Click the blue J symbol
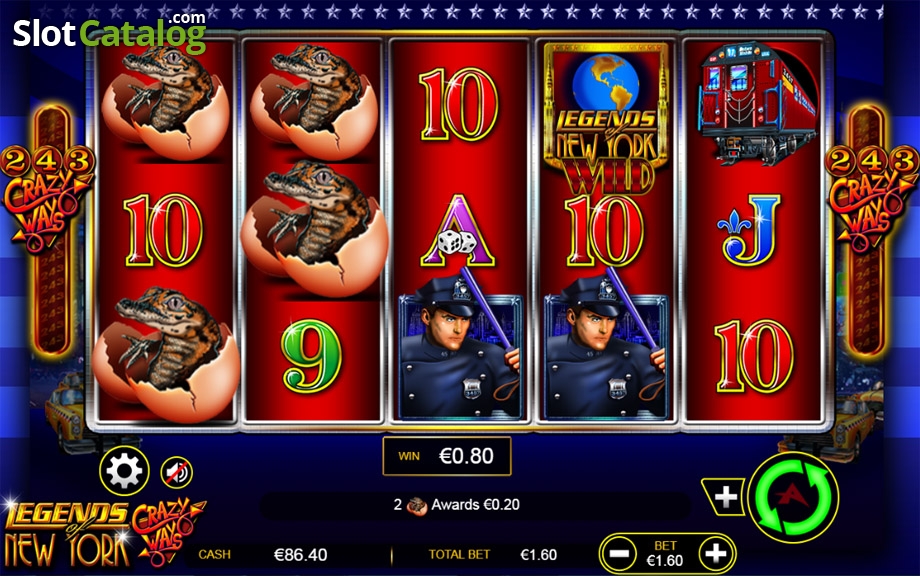This screenshot has width=920, height=576. click(749, 230)
